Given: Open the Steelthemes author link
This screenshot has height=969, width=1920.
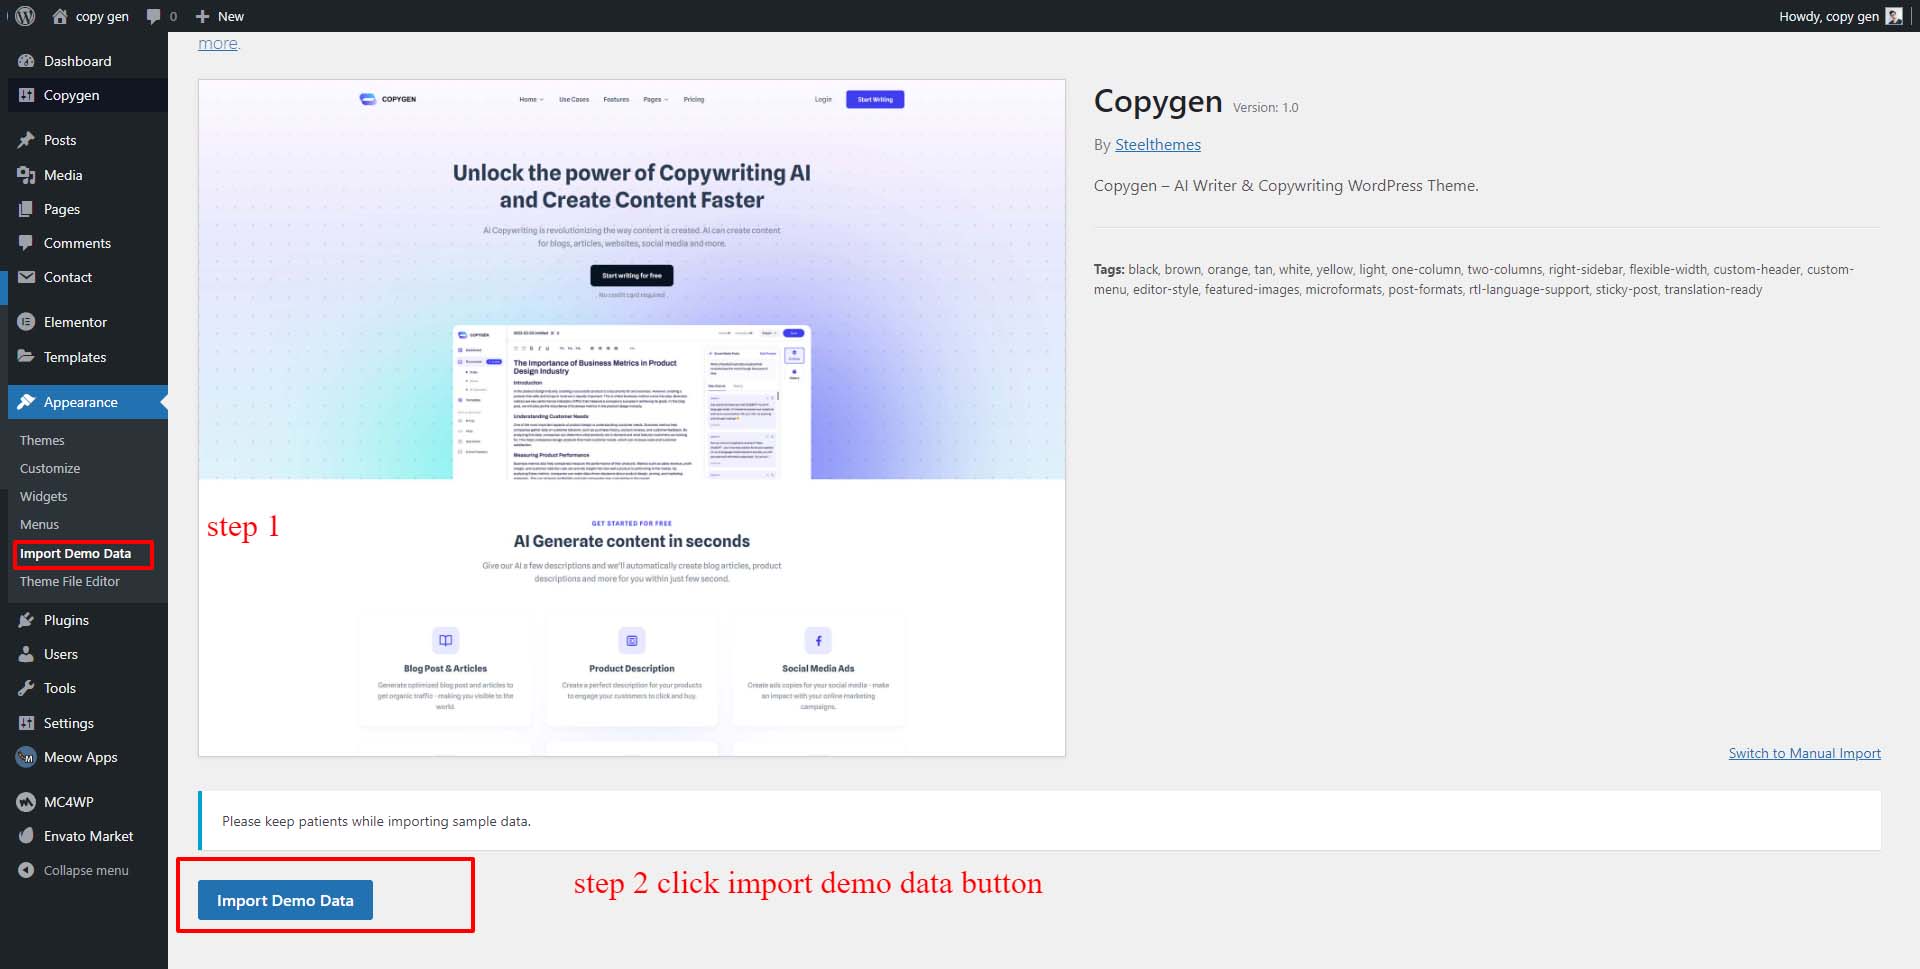Looking at the screenshot, I should pyautogui.click(x=1158, y=144).
